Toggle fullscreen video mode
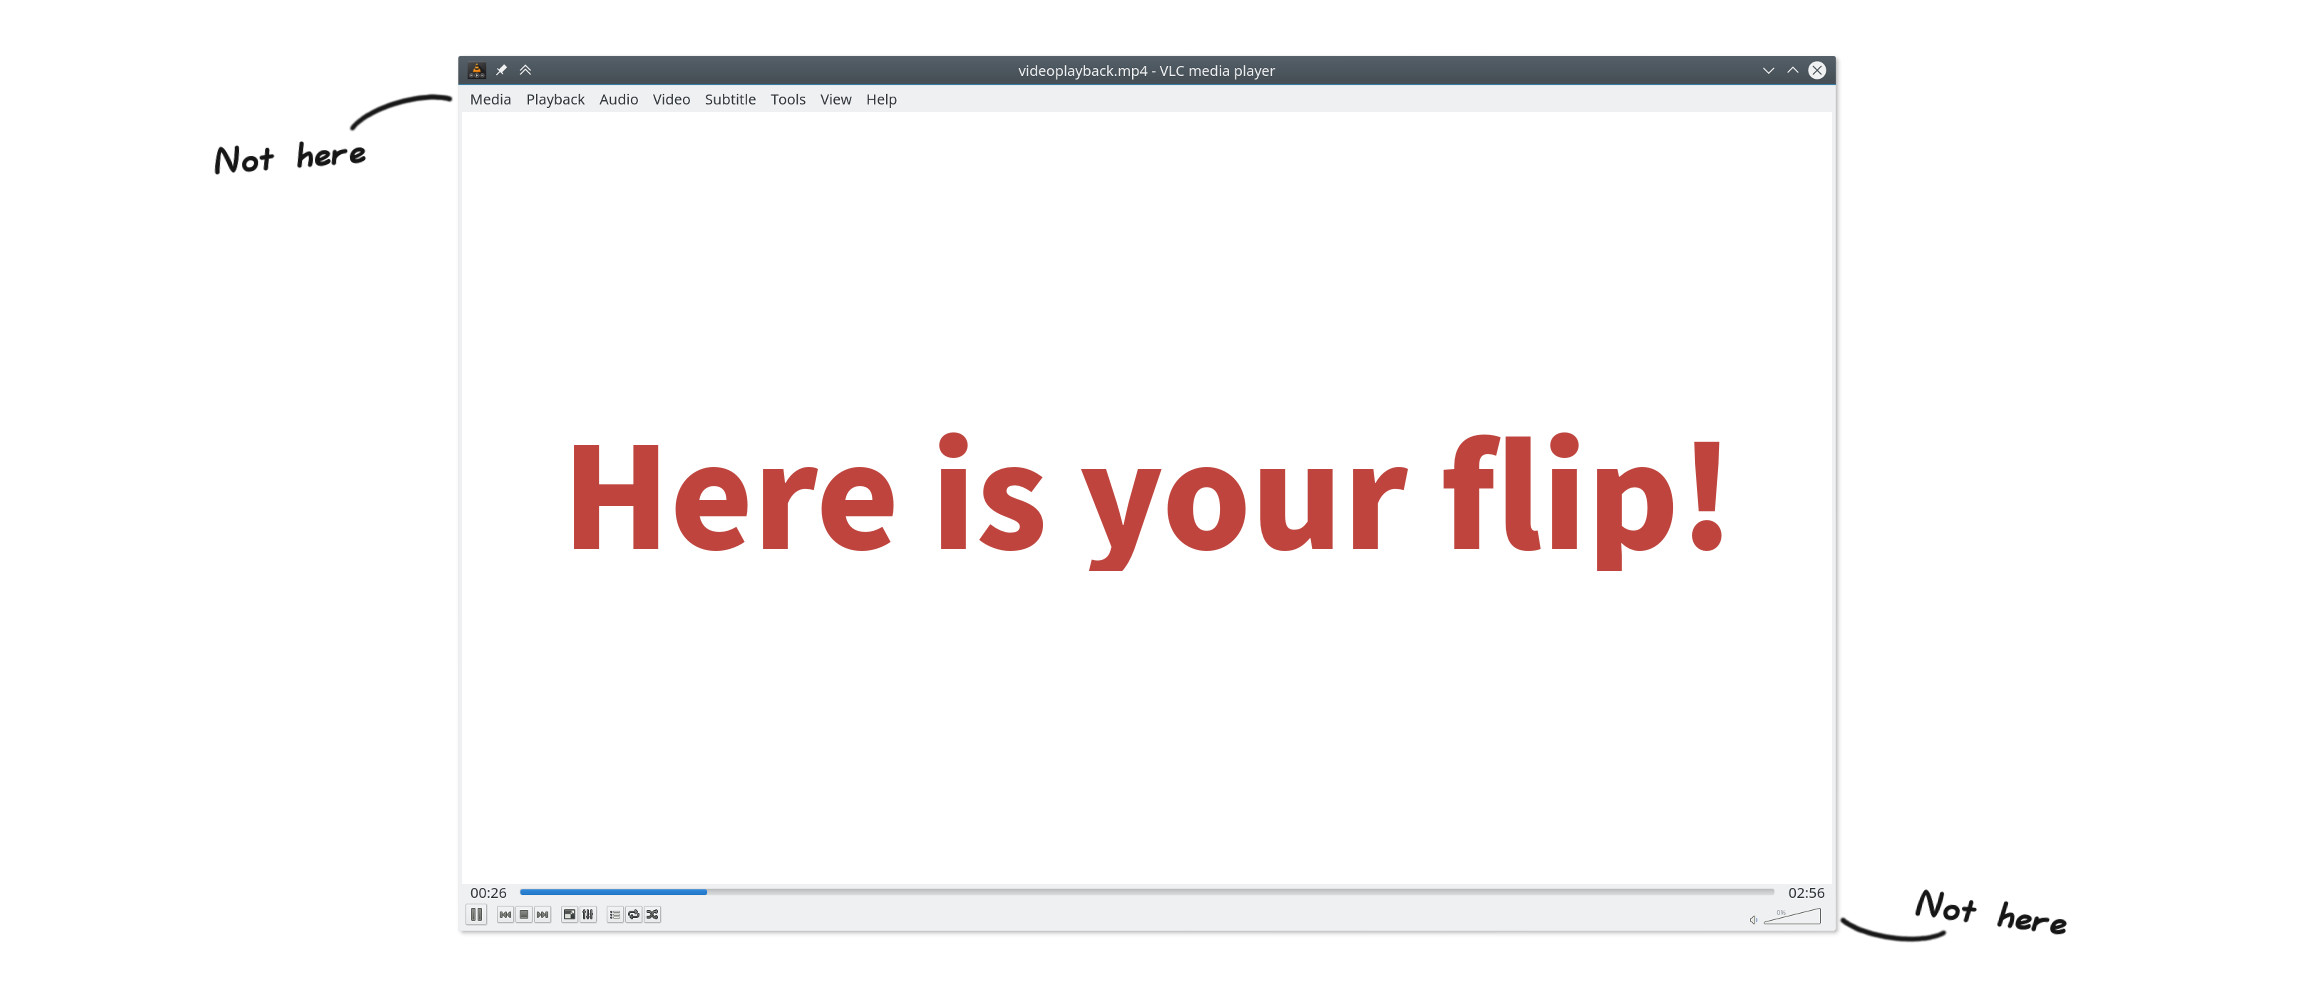 click(569, 915)
